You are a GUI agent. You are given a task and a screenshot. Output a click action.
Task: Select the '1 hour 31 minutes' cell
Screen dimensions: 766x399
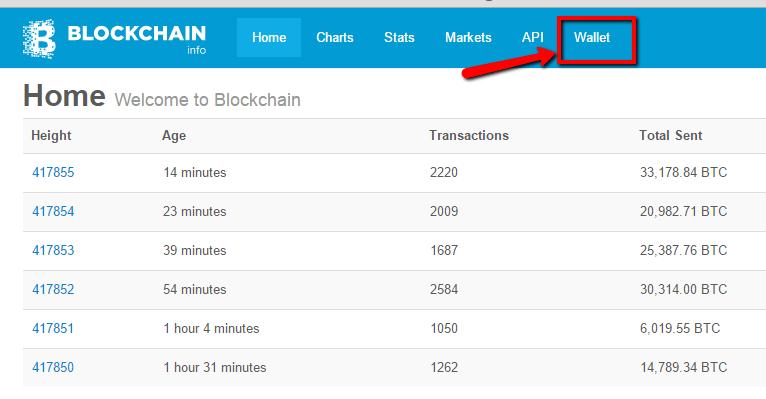tap(215, 367)
